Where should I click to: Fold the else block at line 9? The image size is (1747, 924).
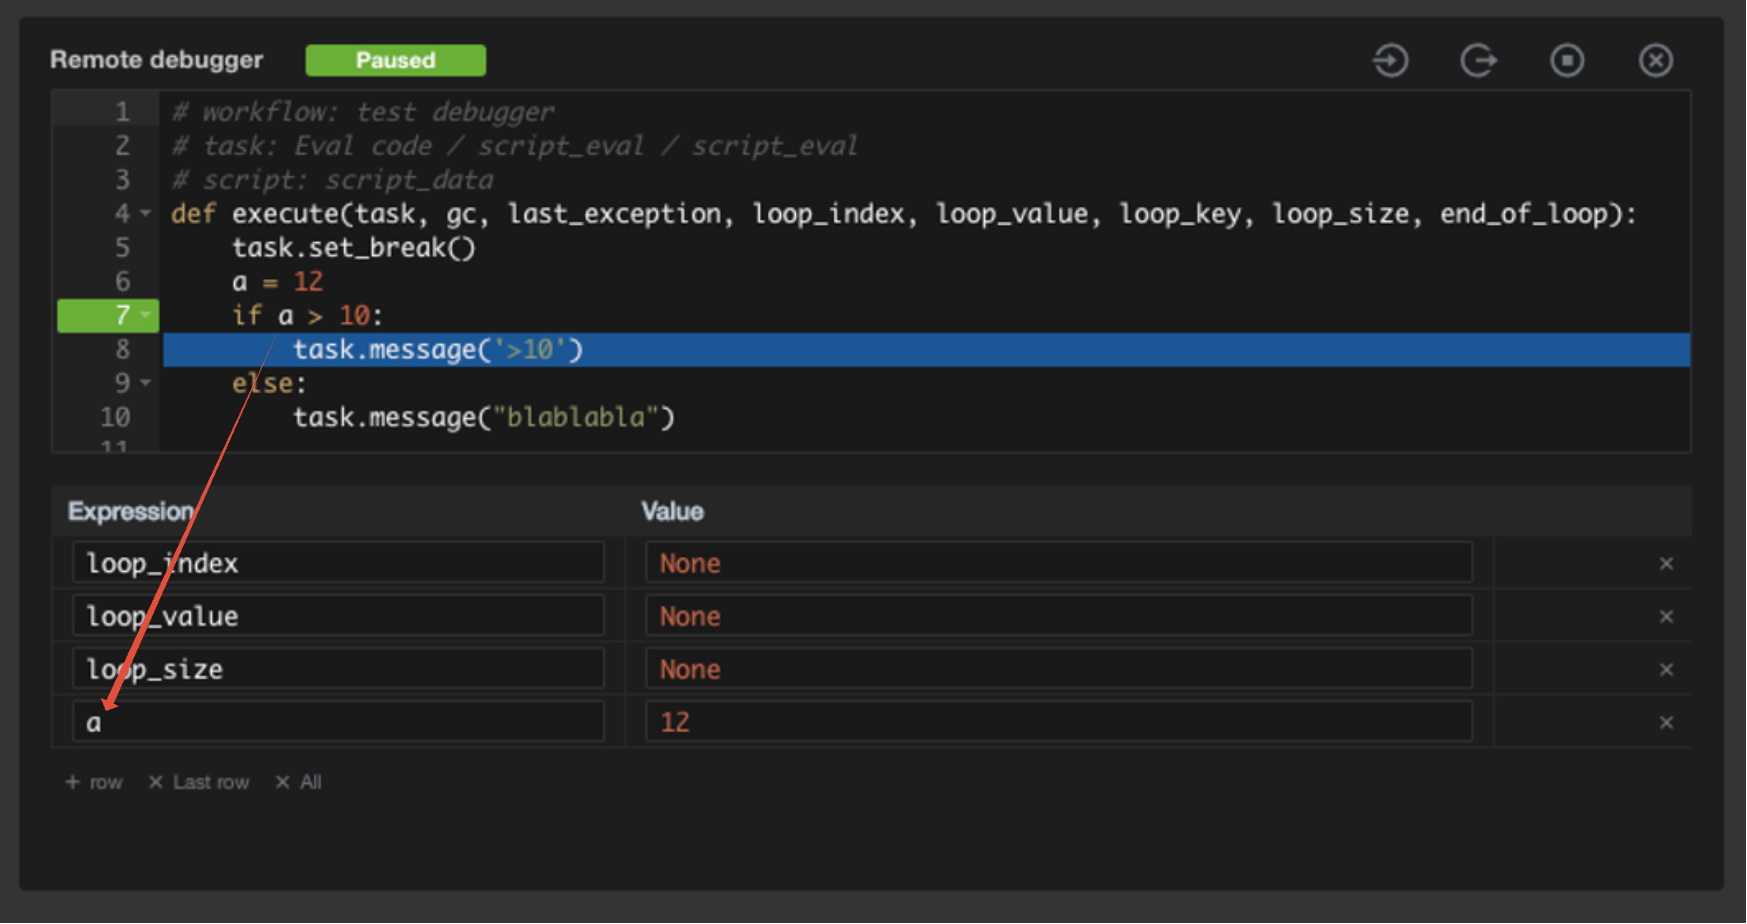[146, 384]
